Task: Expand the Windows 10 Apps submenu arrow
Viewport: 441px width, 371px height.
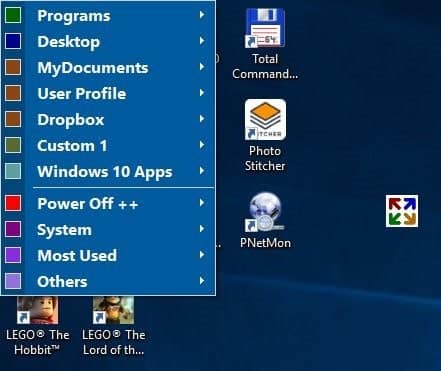Action: click(202, 171)
